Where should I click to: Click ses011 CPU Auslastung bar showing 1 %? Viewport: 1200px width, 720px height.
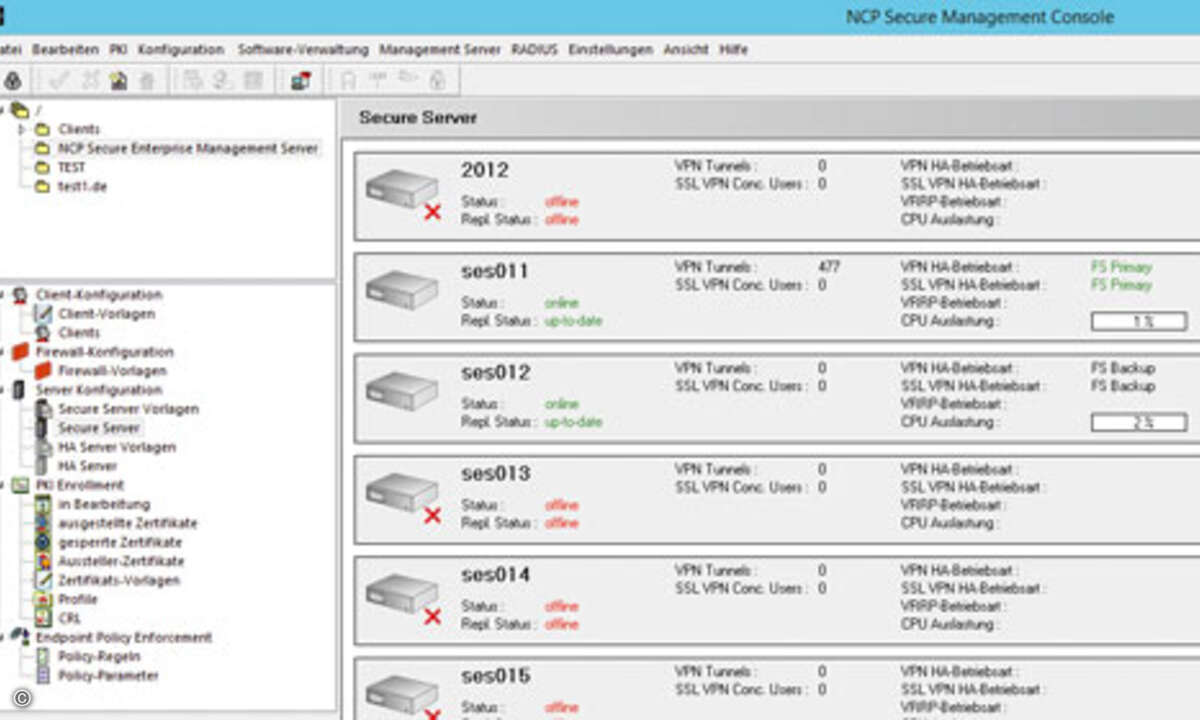[1139, 321]
